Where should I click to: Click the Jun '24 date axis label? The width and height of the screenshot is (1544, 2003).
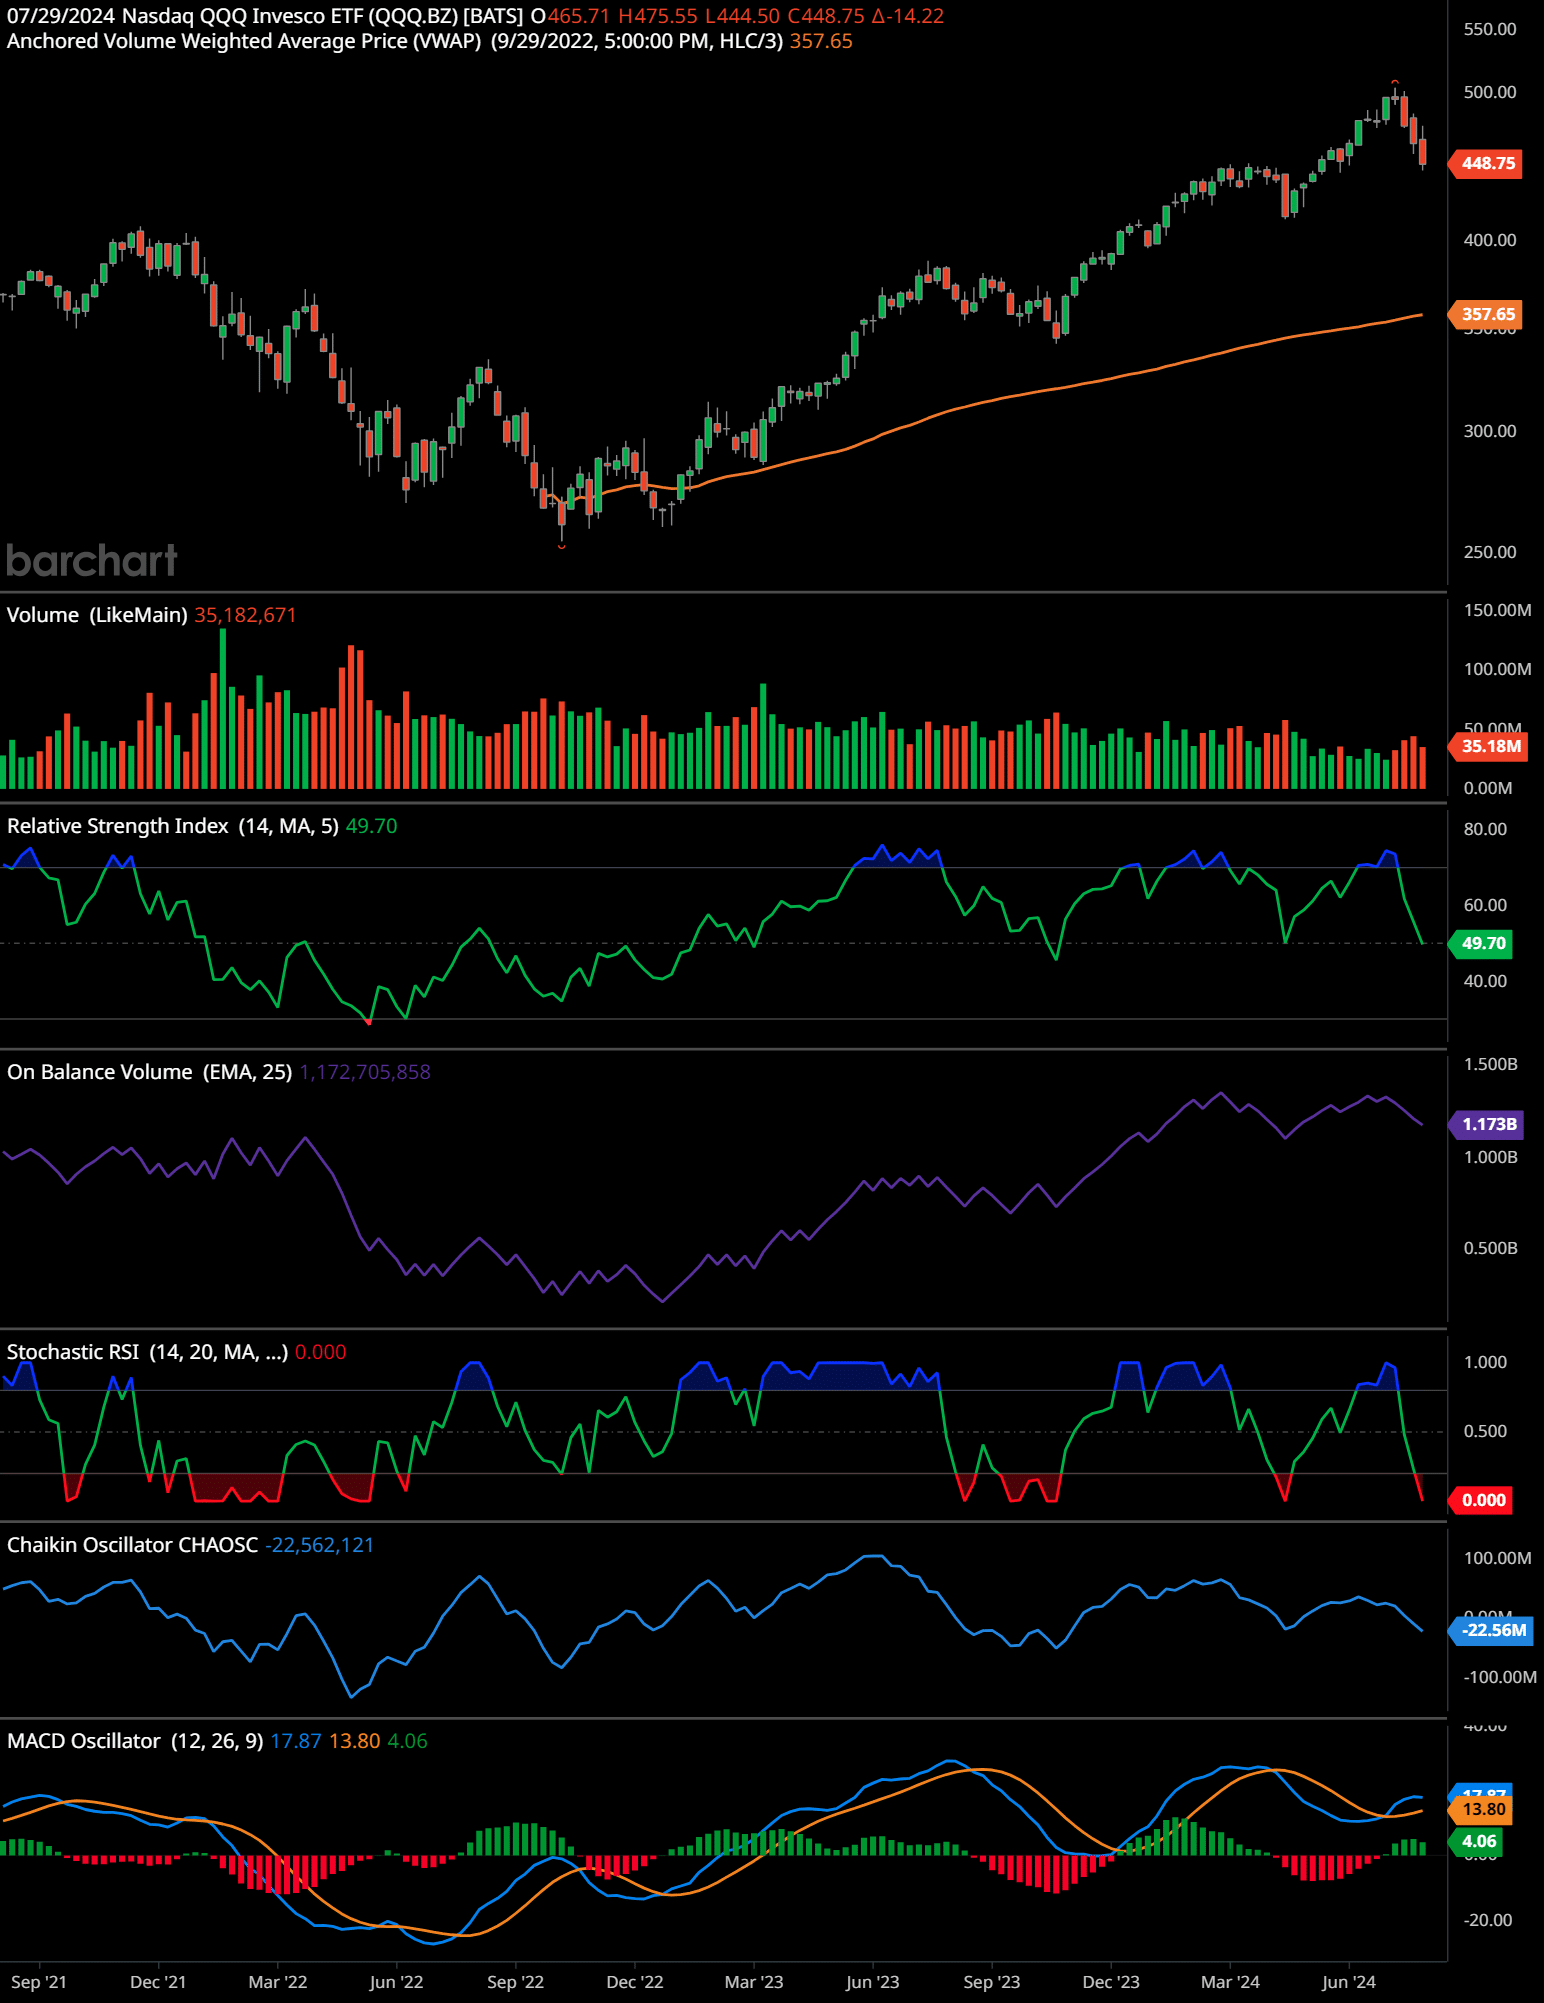coord(1349,1982)
